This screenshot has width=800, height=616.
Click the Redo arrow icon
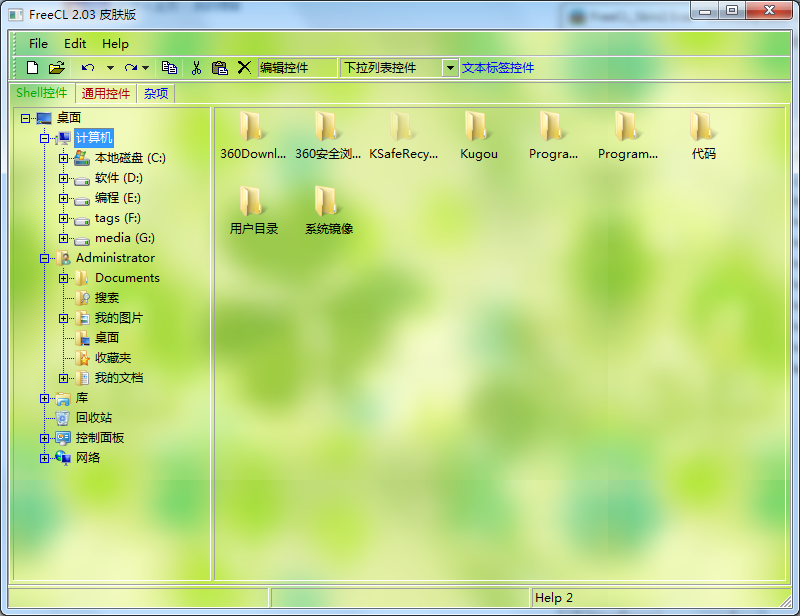click(x=131, y=67)
